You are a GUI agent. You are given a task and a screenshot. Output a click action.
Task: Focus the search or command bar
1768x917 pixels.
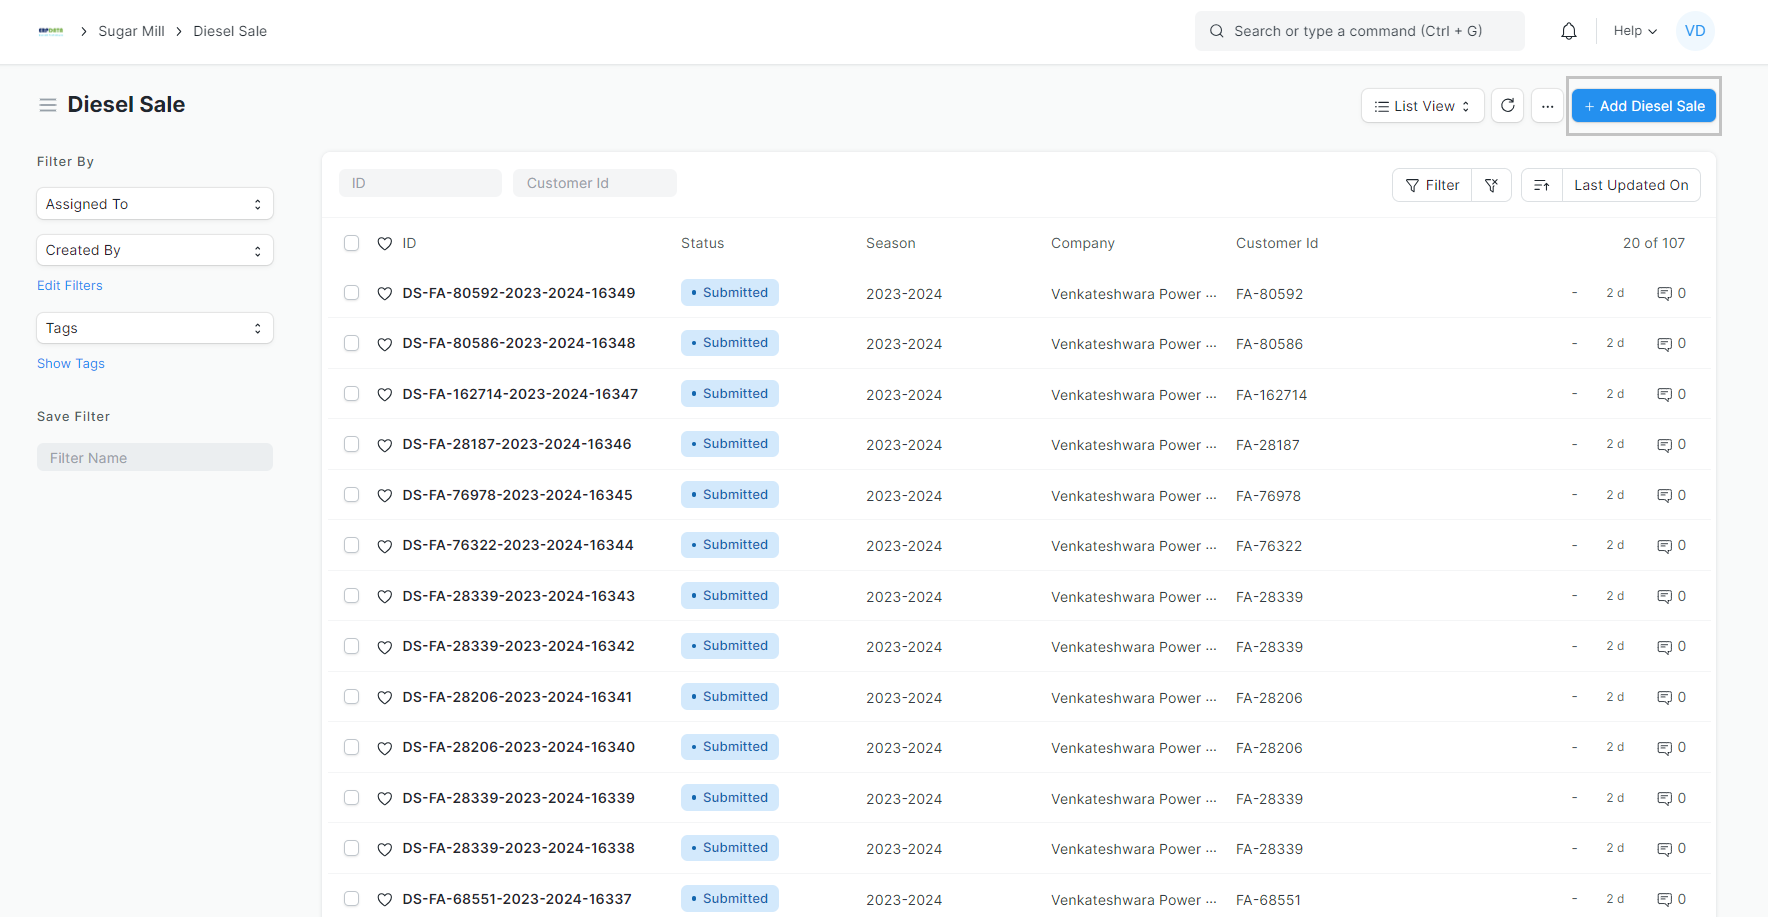click(x=1360, y=31)
